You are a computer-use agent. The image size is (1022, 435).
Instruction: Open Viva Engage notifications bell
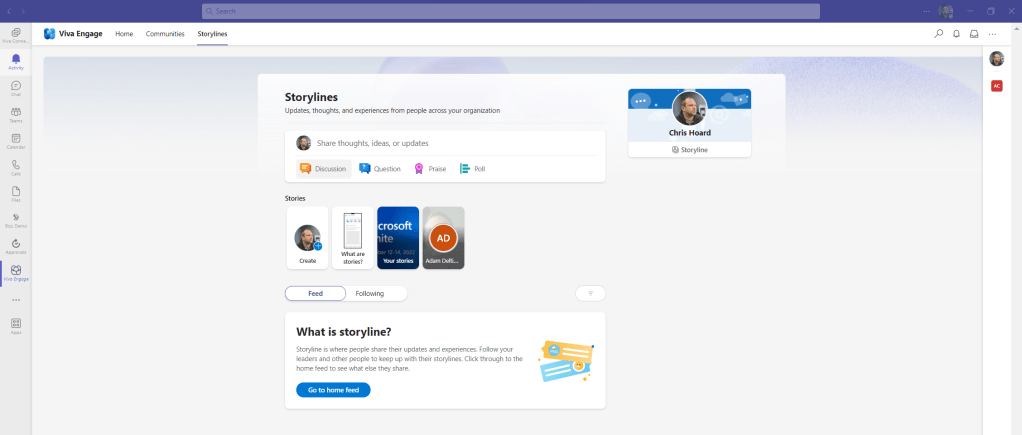pos(956,34)
